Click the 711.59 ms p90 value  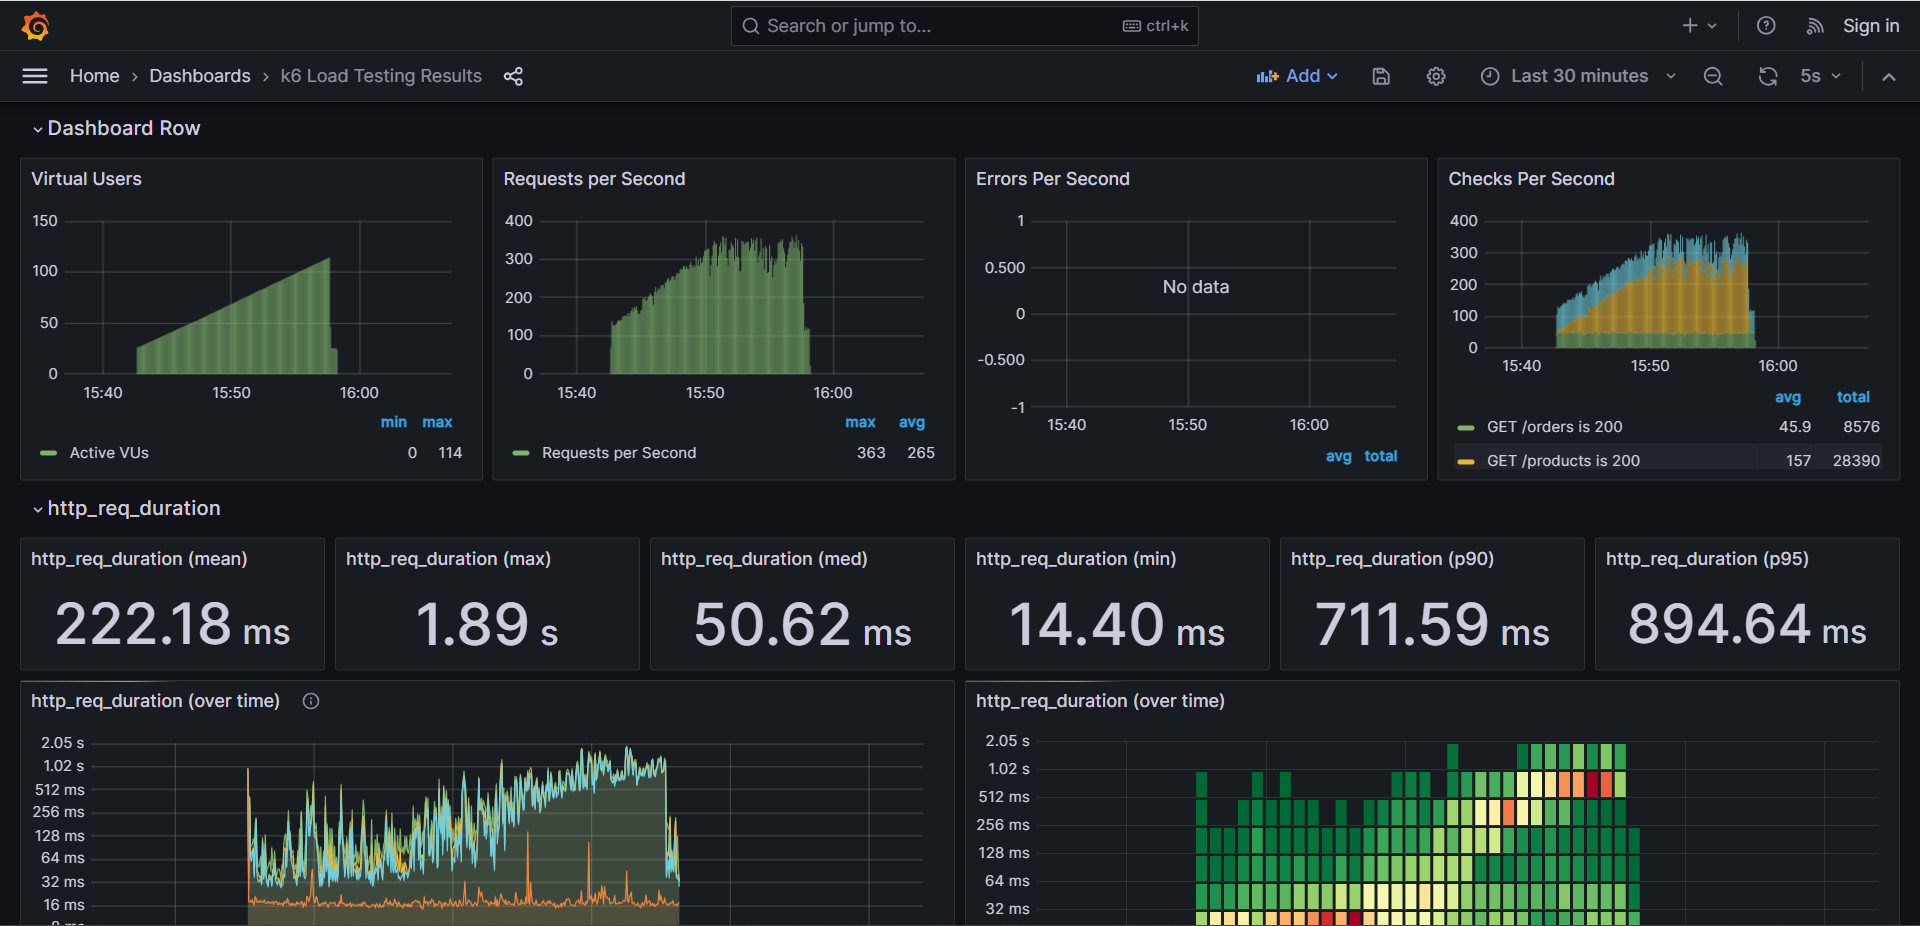[1432, 625]
